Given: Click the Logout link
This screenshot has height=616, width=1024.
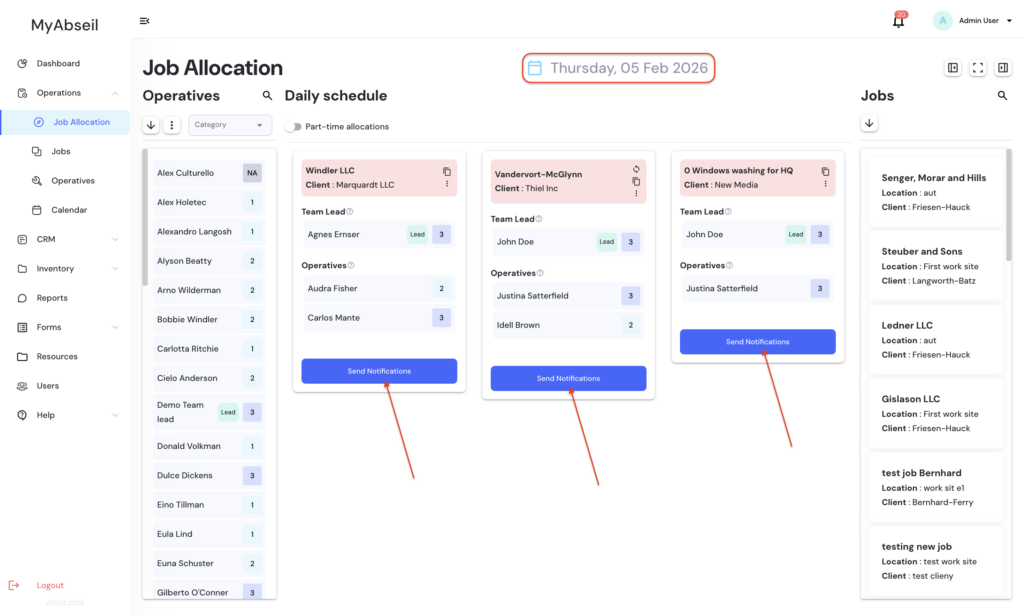Looking at the screenshot, I should (x=50, y=585).
